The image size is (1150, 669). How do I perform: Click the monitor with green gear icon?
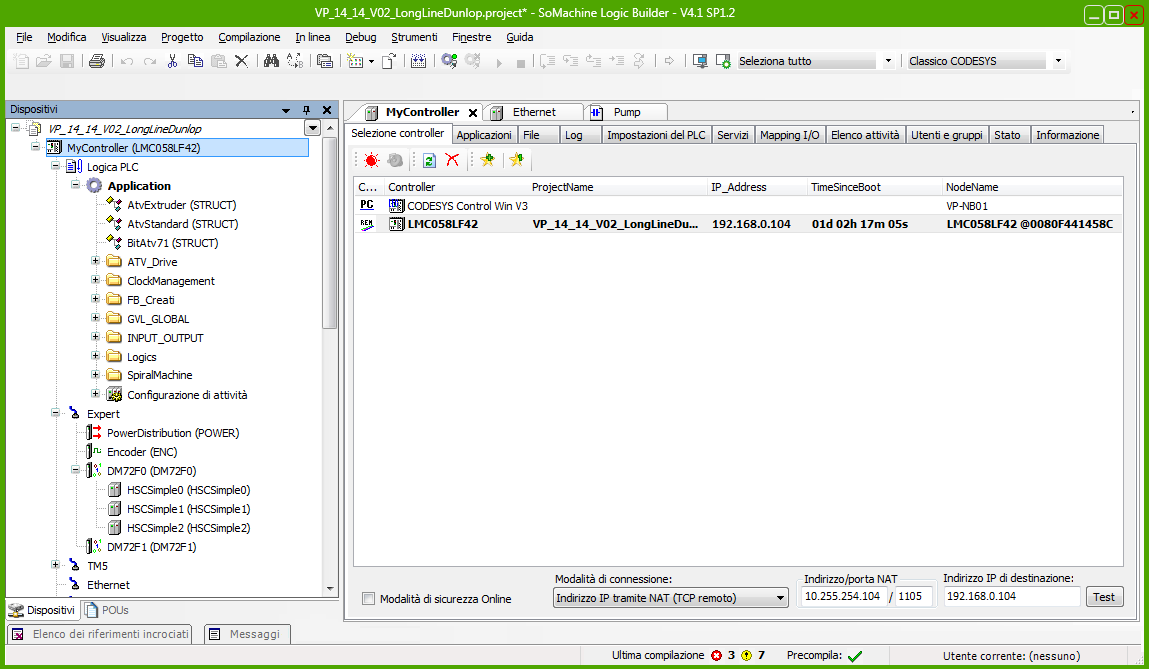(x=723, y=62)
